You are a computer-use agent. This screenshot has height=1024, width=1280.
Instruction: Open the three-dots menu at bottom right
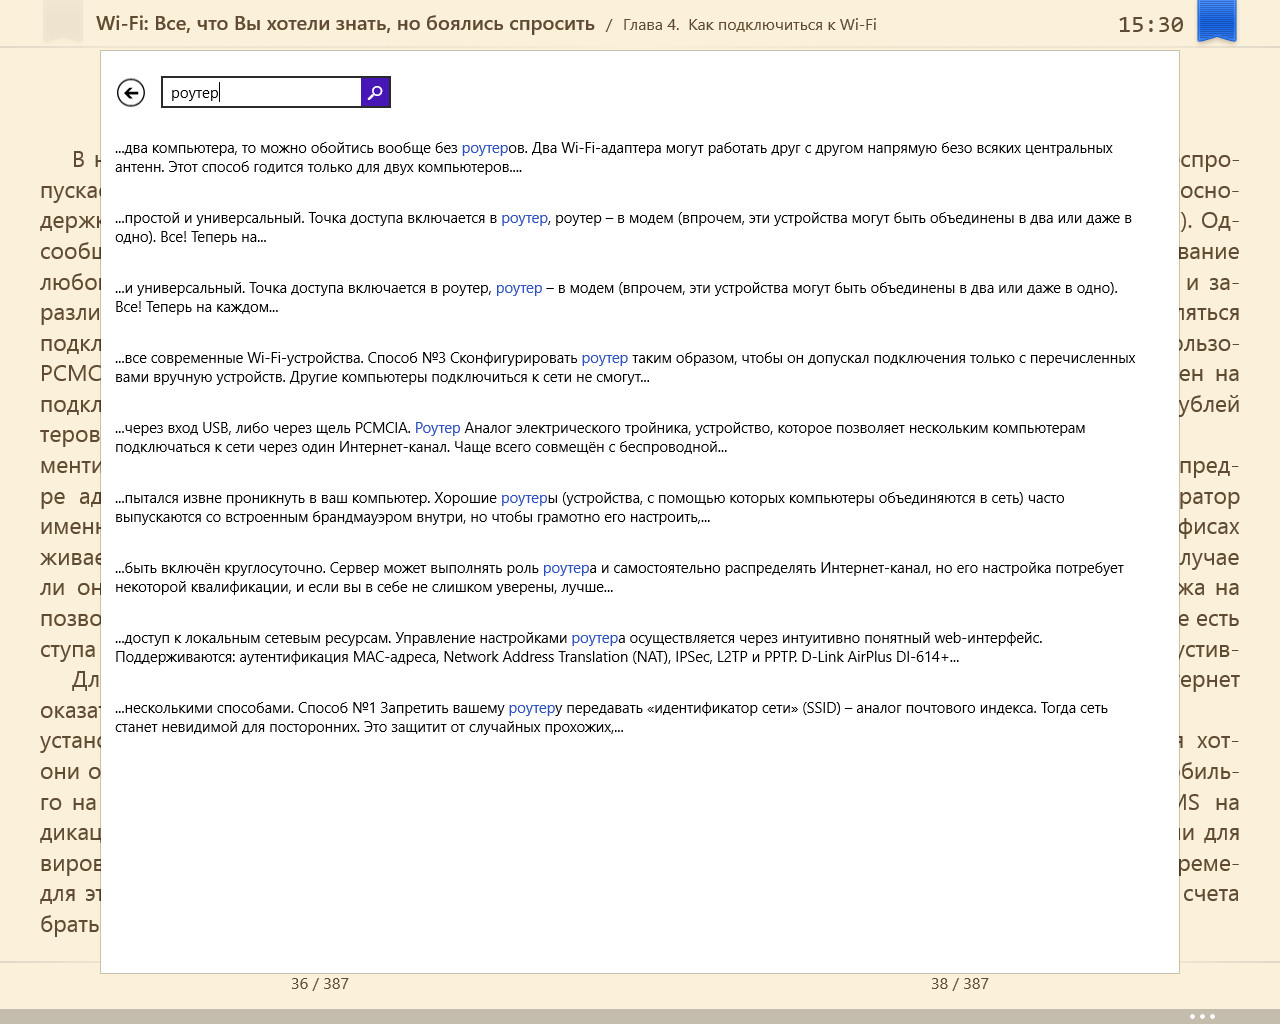pyautogui.click(x=1202, y=1016)
